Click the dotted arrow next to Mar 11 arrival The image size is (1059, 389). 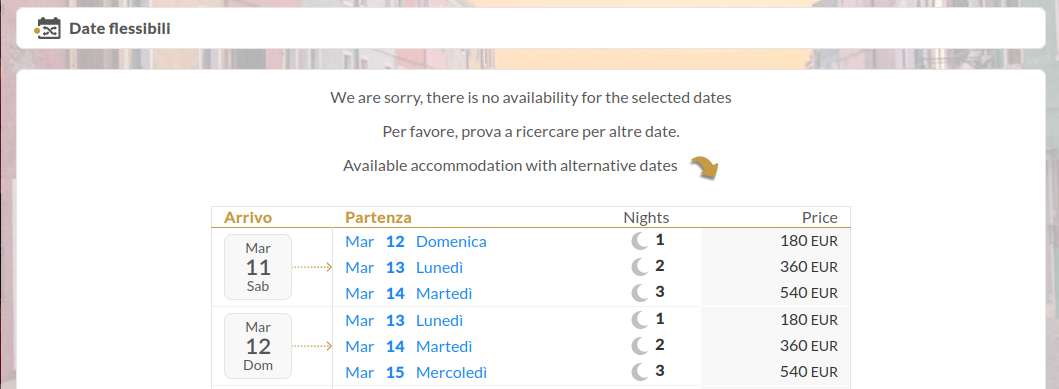coord(312,267)
